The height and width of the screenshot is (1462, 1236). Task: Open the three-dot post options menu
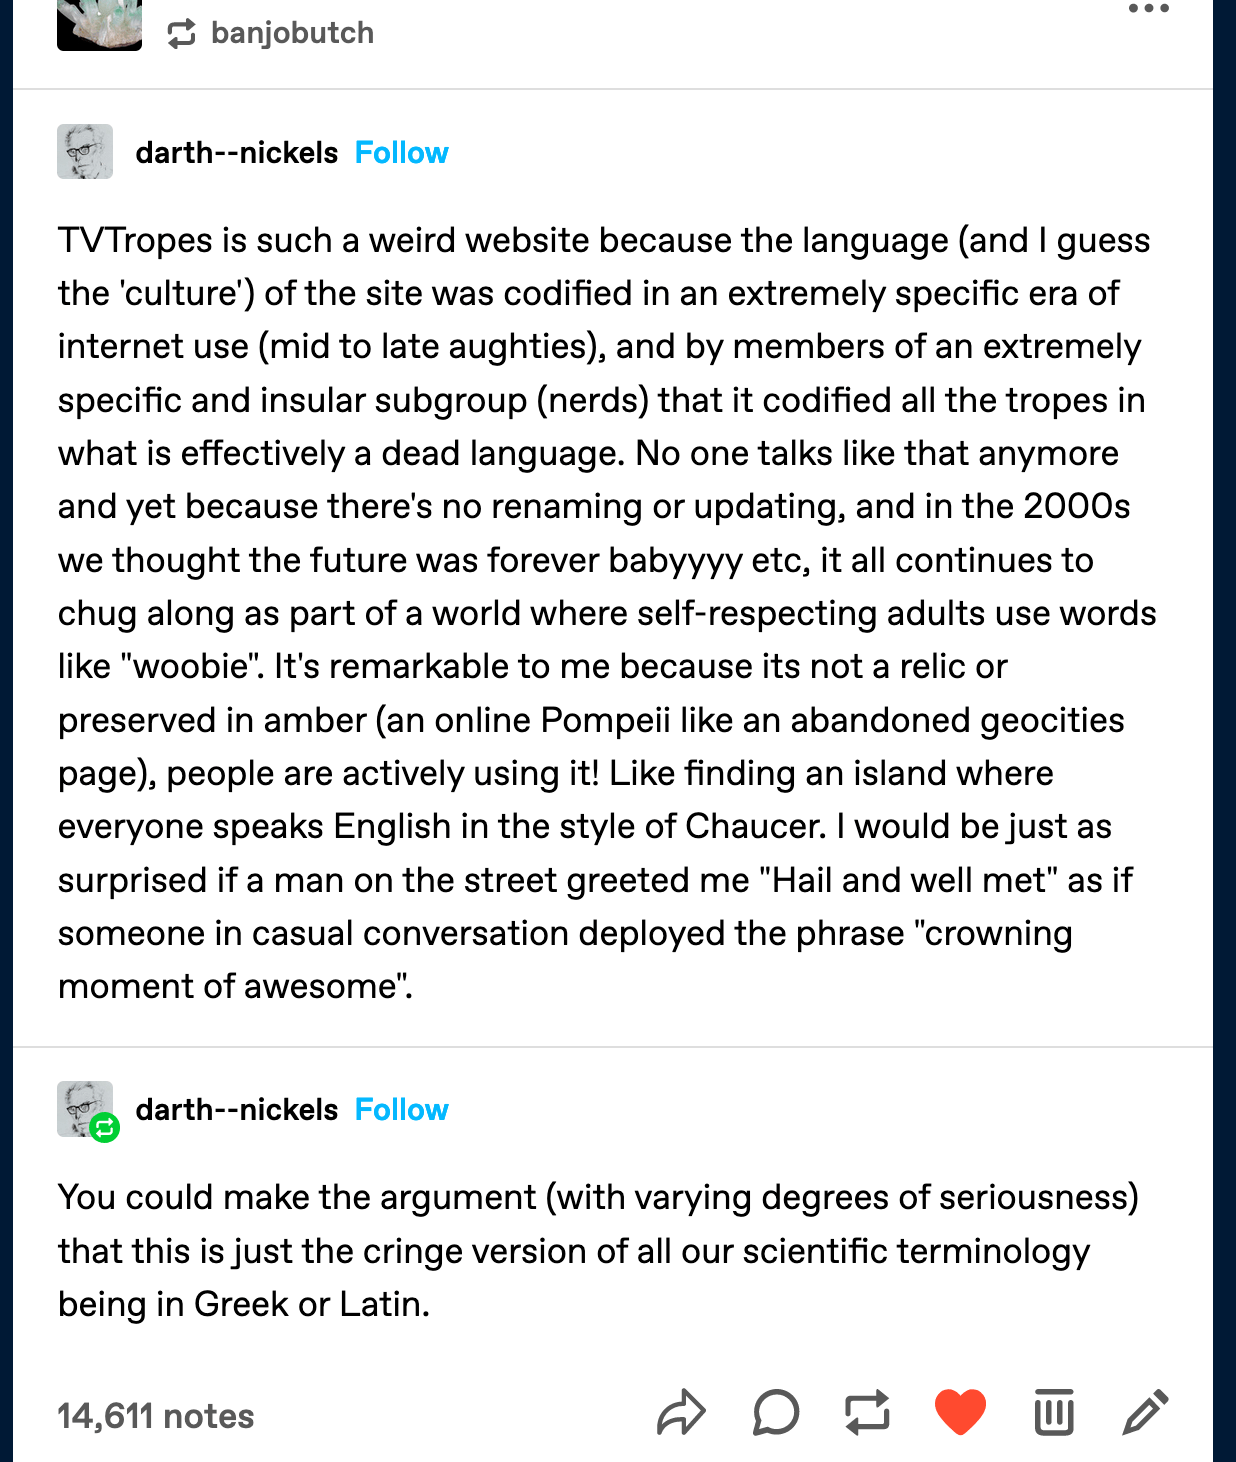point(1150,8)
